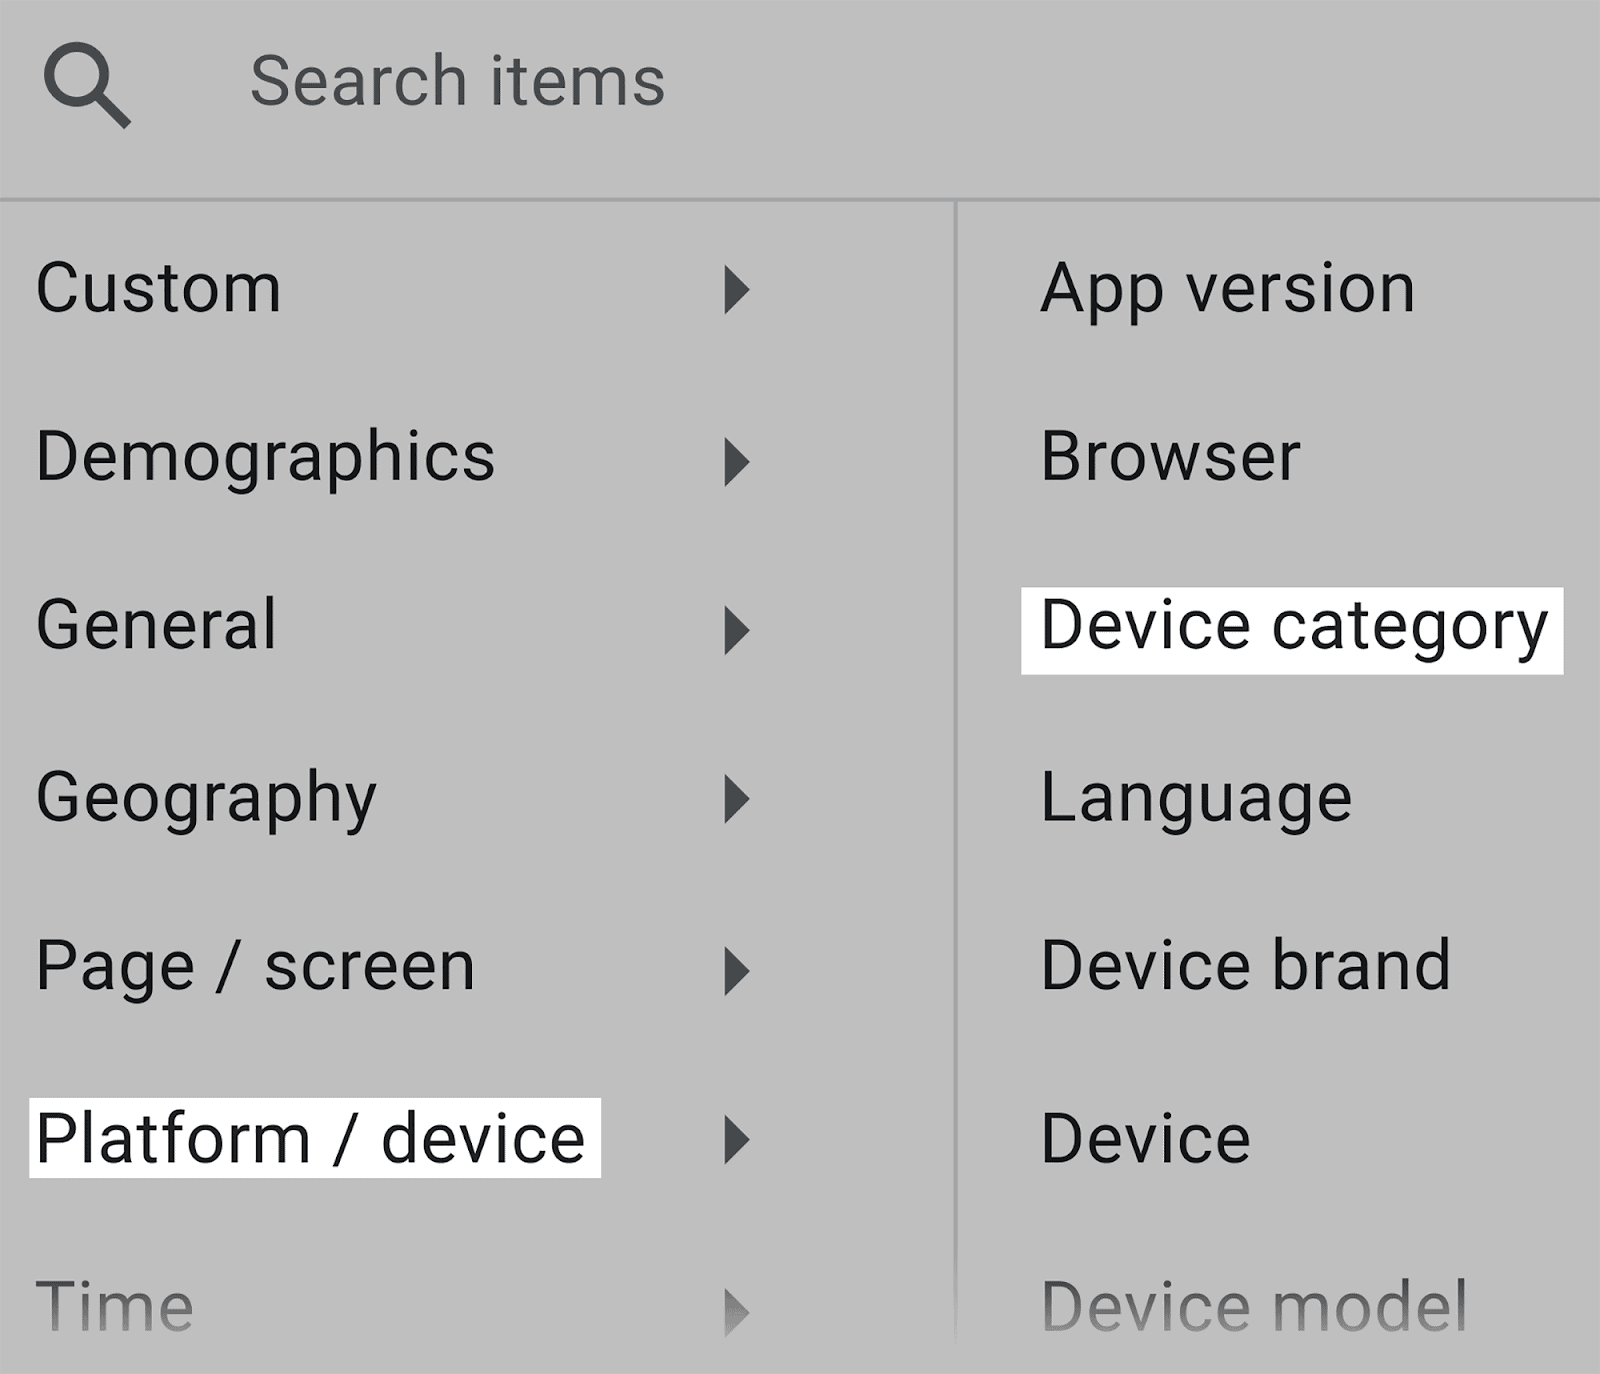Select App version dimension
The image size is (1600, 1374).
(1227, 289)
